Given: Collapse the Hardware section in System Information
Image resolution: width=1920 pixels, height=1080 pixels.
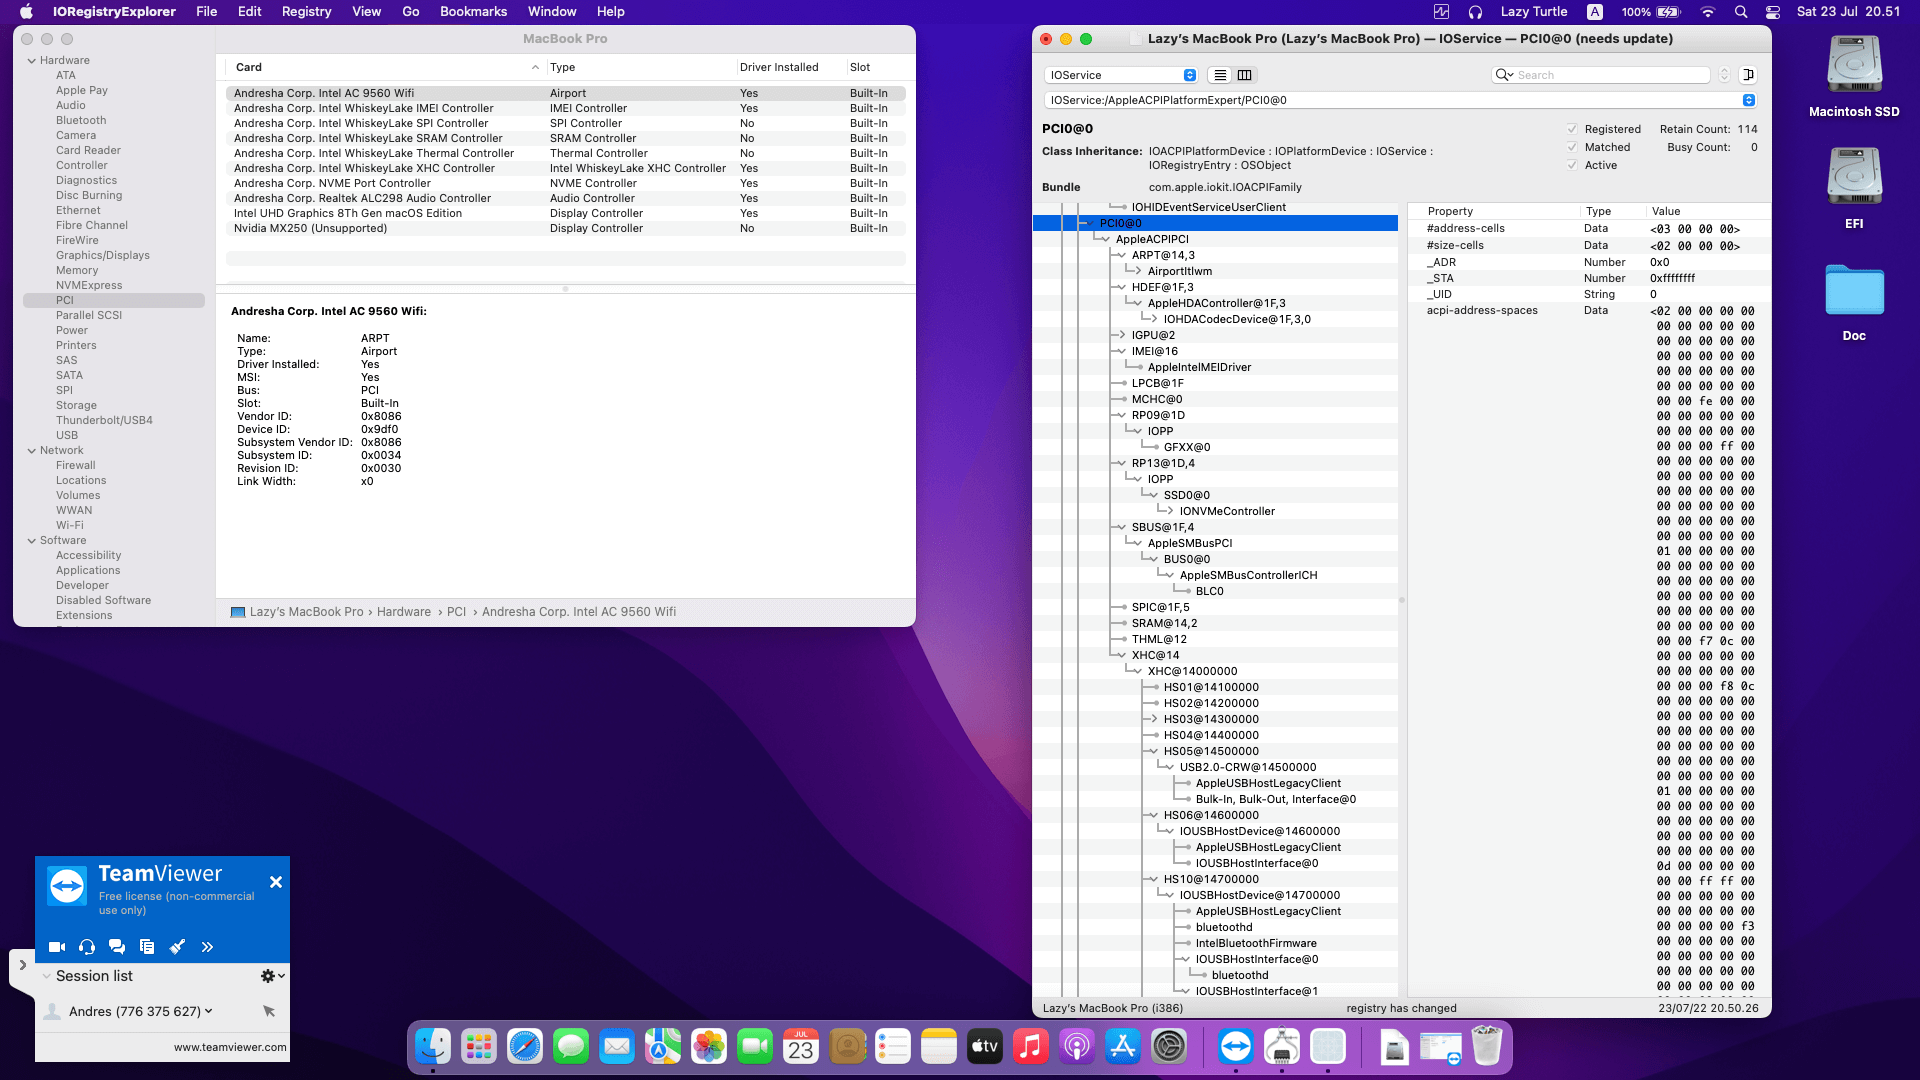Looking at the screenshot, I should pos(32,61).
